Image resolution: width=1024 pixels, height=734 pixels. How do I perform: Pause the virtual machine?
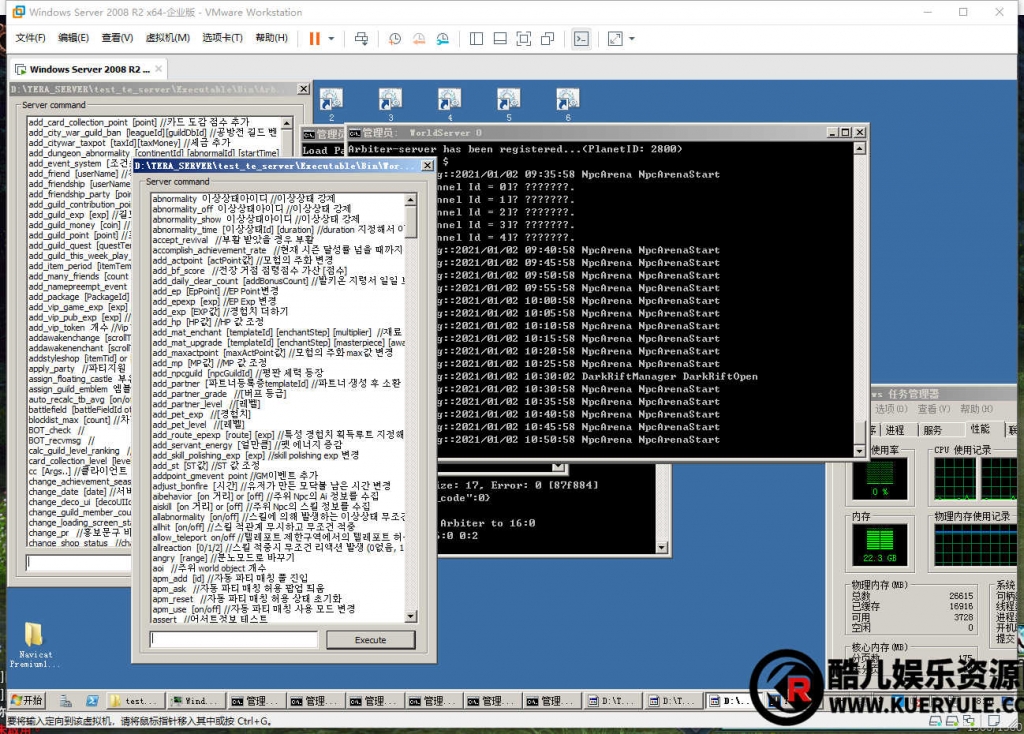[314, 39]
